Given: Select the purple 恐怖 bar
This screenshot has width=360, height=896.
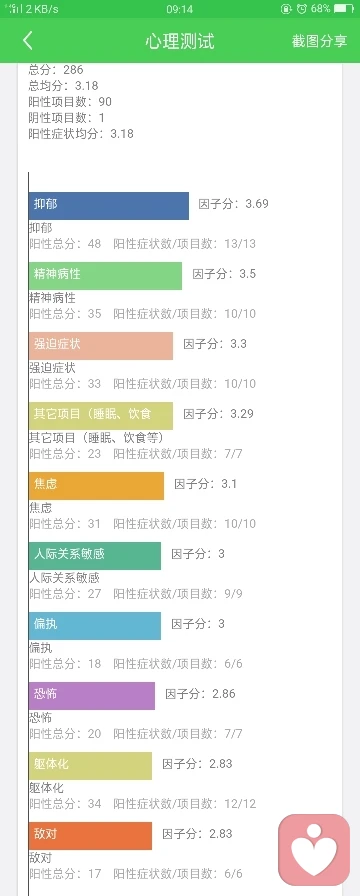Looking at the screenshot, I should 92,696.
